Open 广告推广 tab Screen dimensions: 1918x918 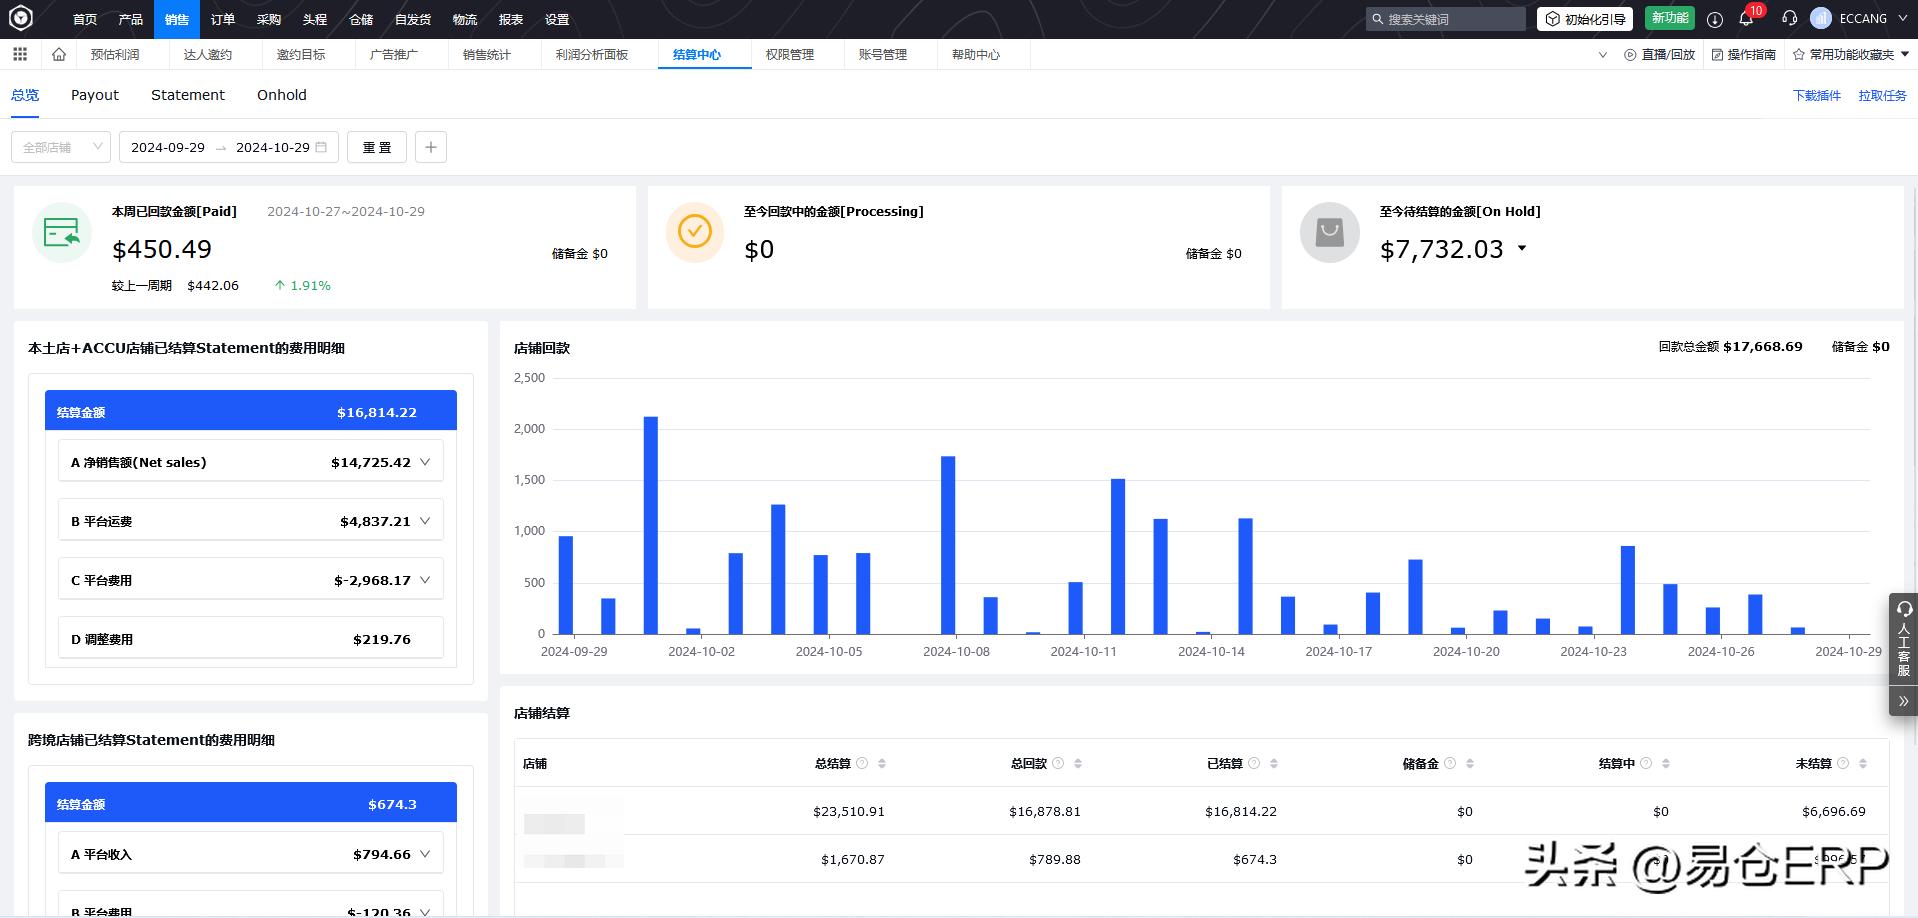coord(394,54)
